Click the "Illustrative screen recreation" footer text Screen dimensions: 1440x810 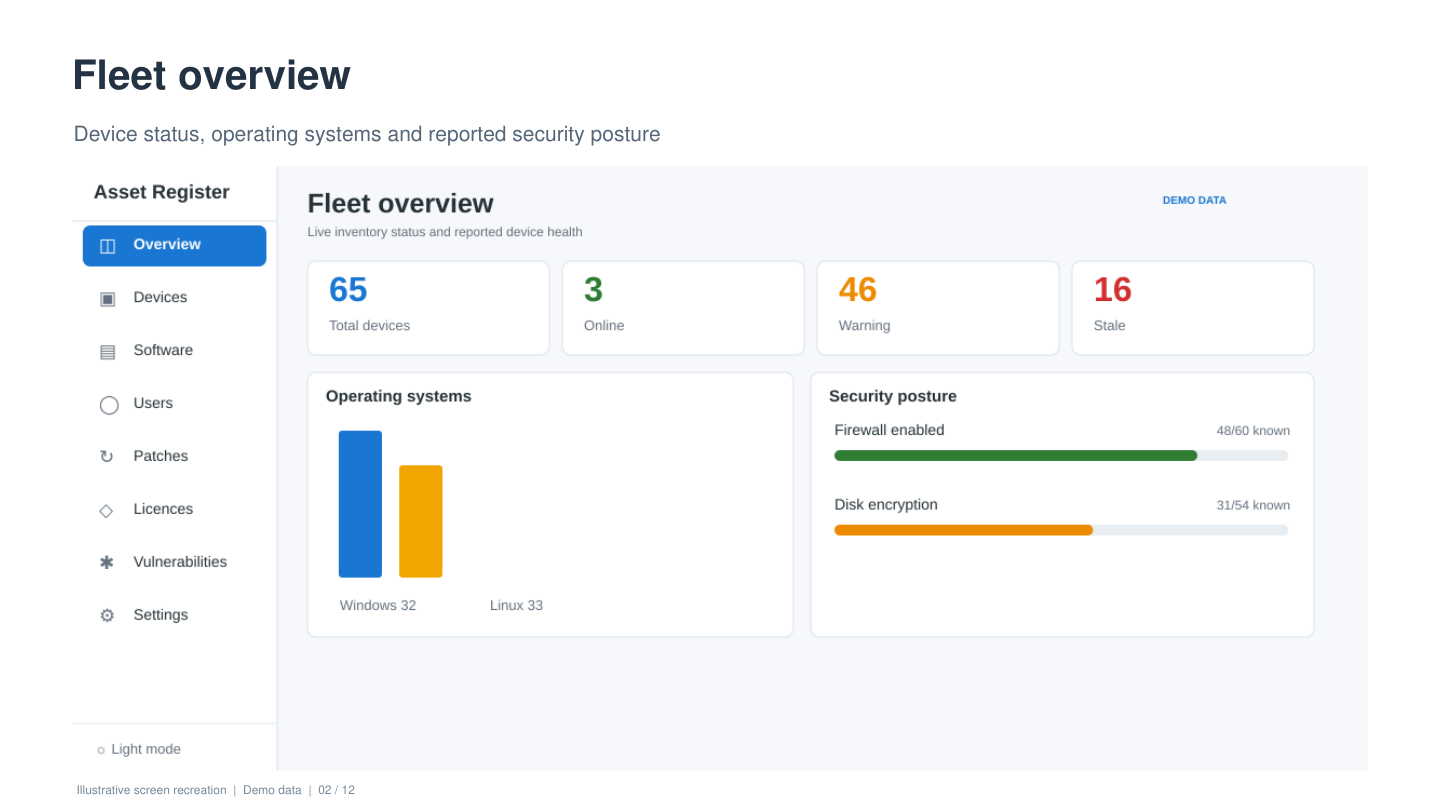152,790
